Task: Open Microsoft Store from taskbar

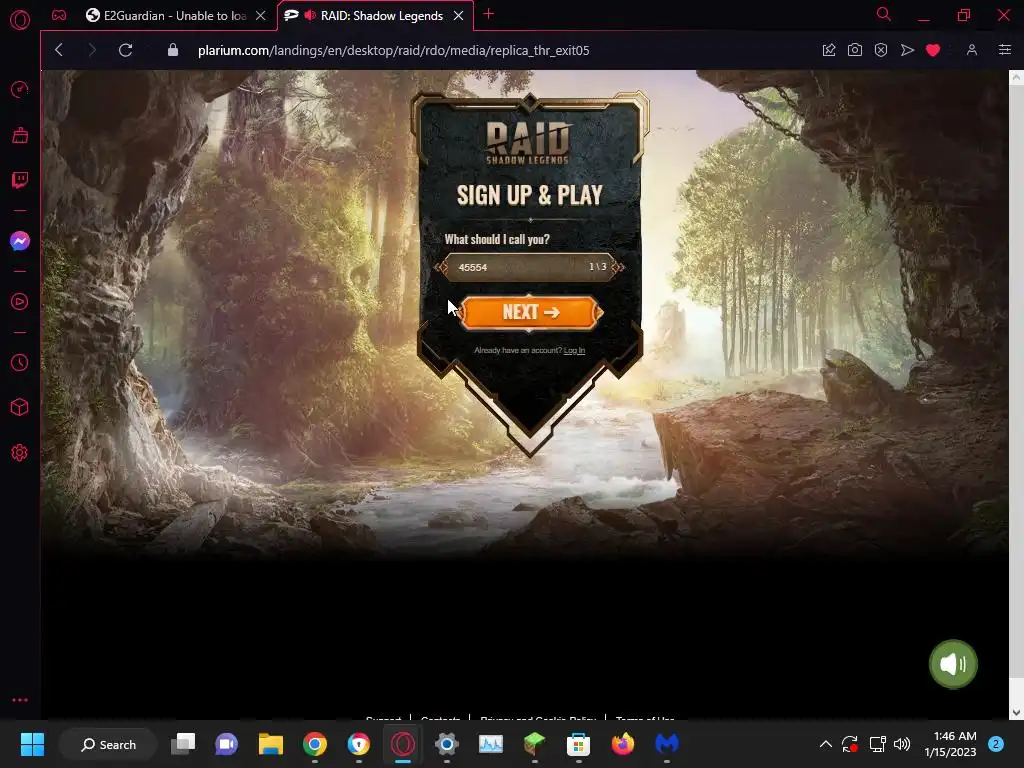Action: 578,744
